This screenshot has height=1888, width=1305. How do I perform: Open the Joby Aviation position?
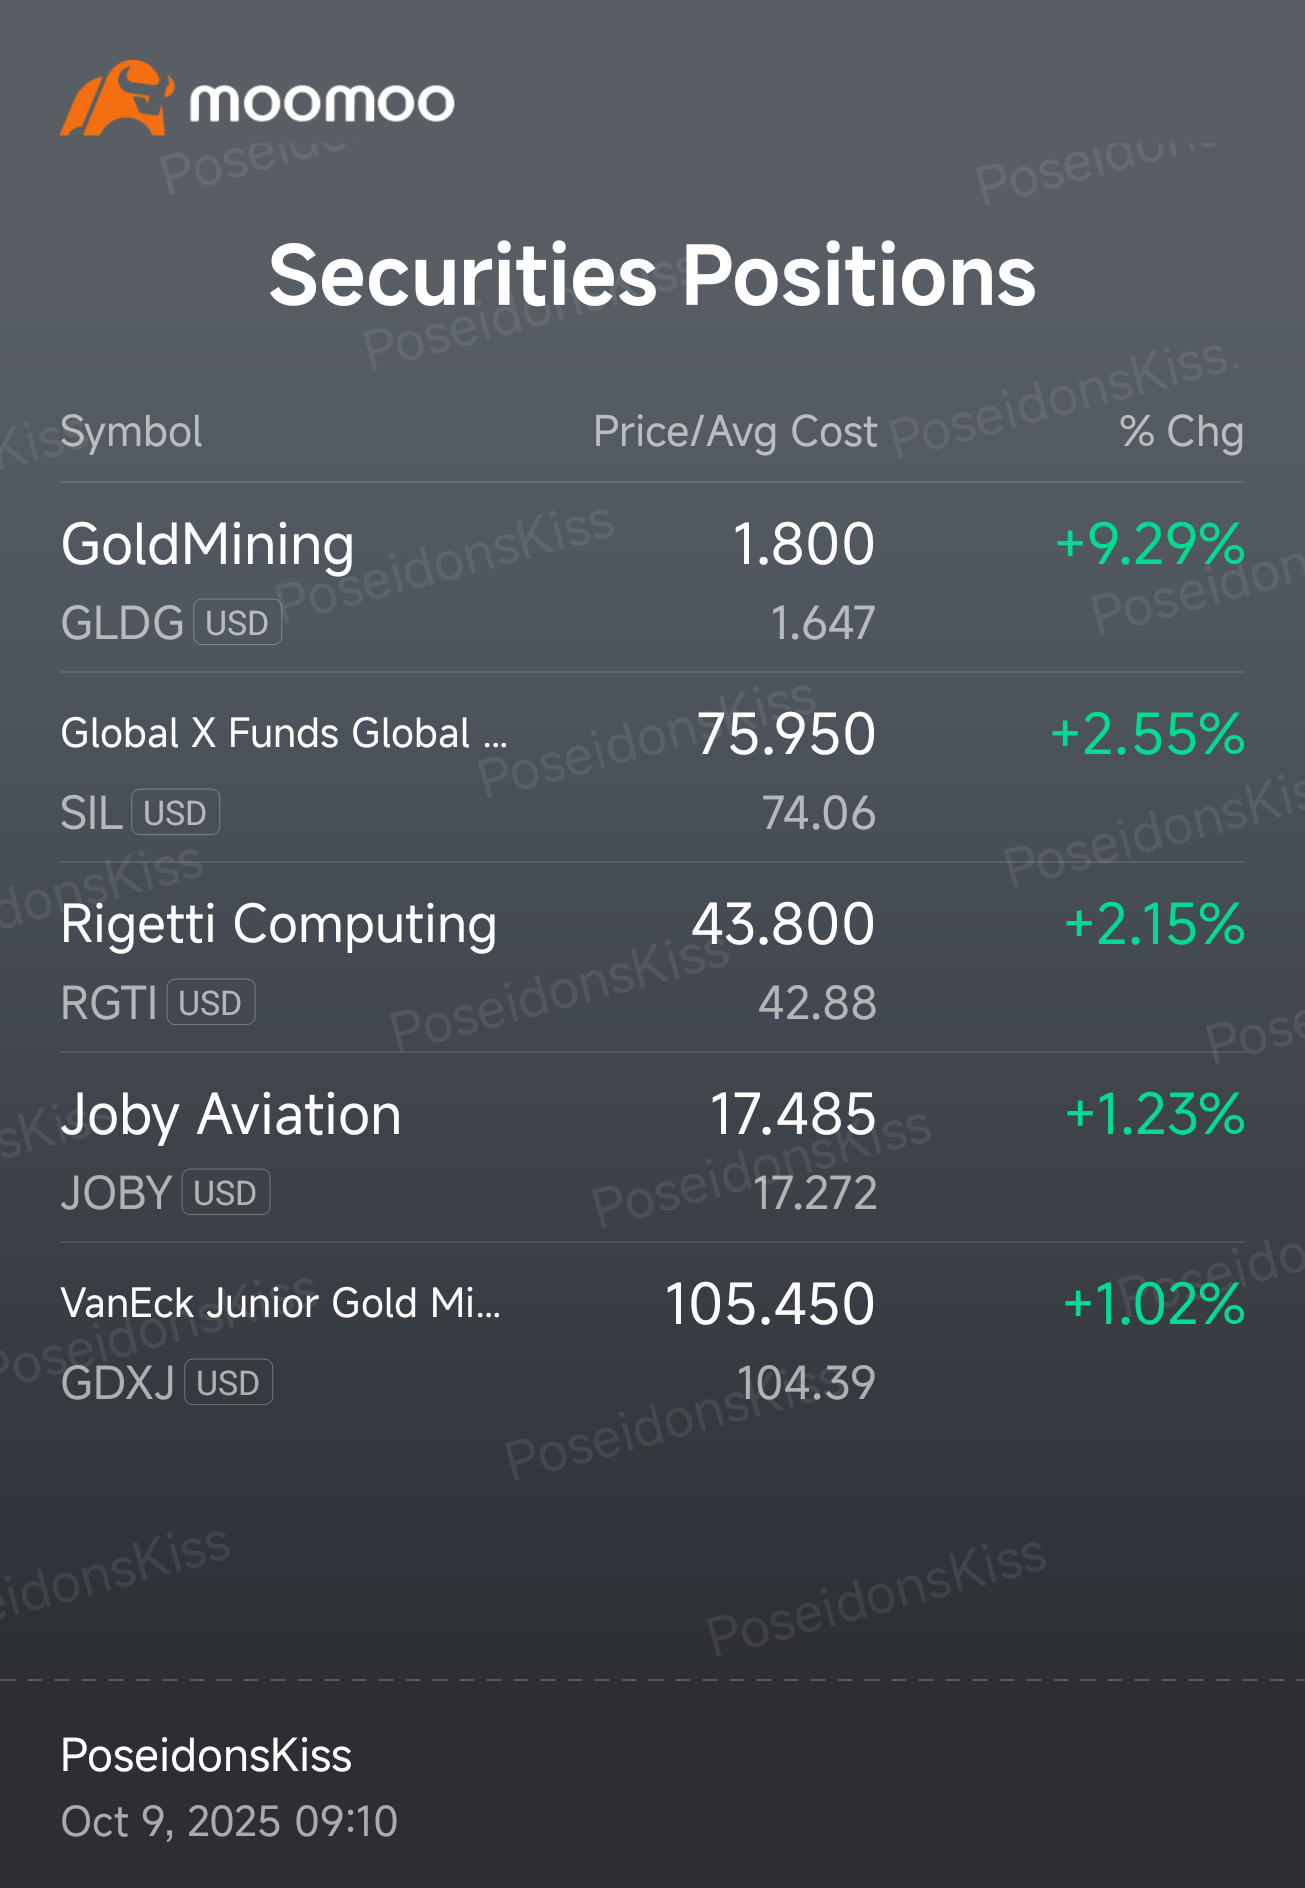click(x=231, y=1114)
